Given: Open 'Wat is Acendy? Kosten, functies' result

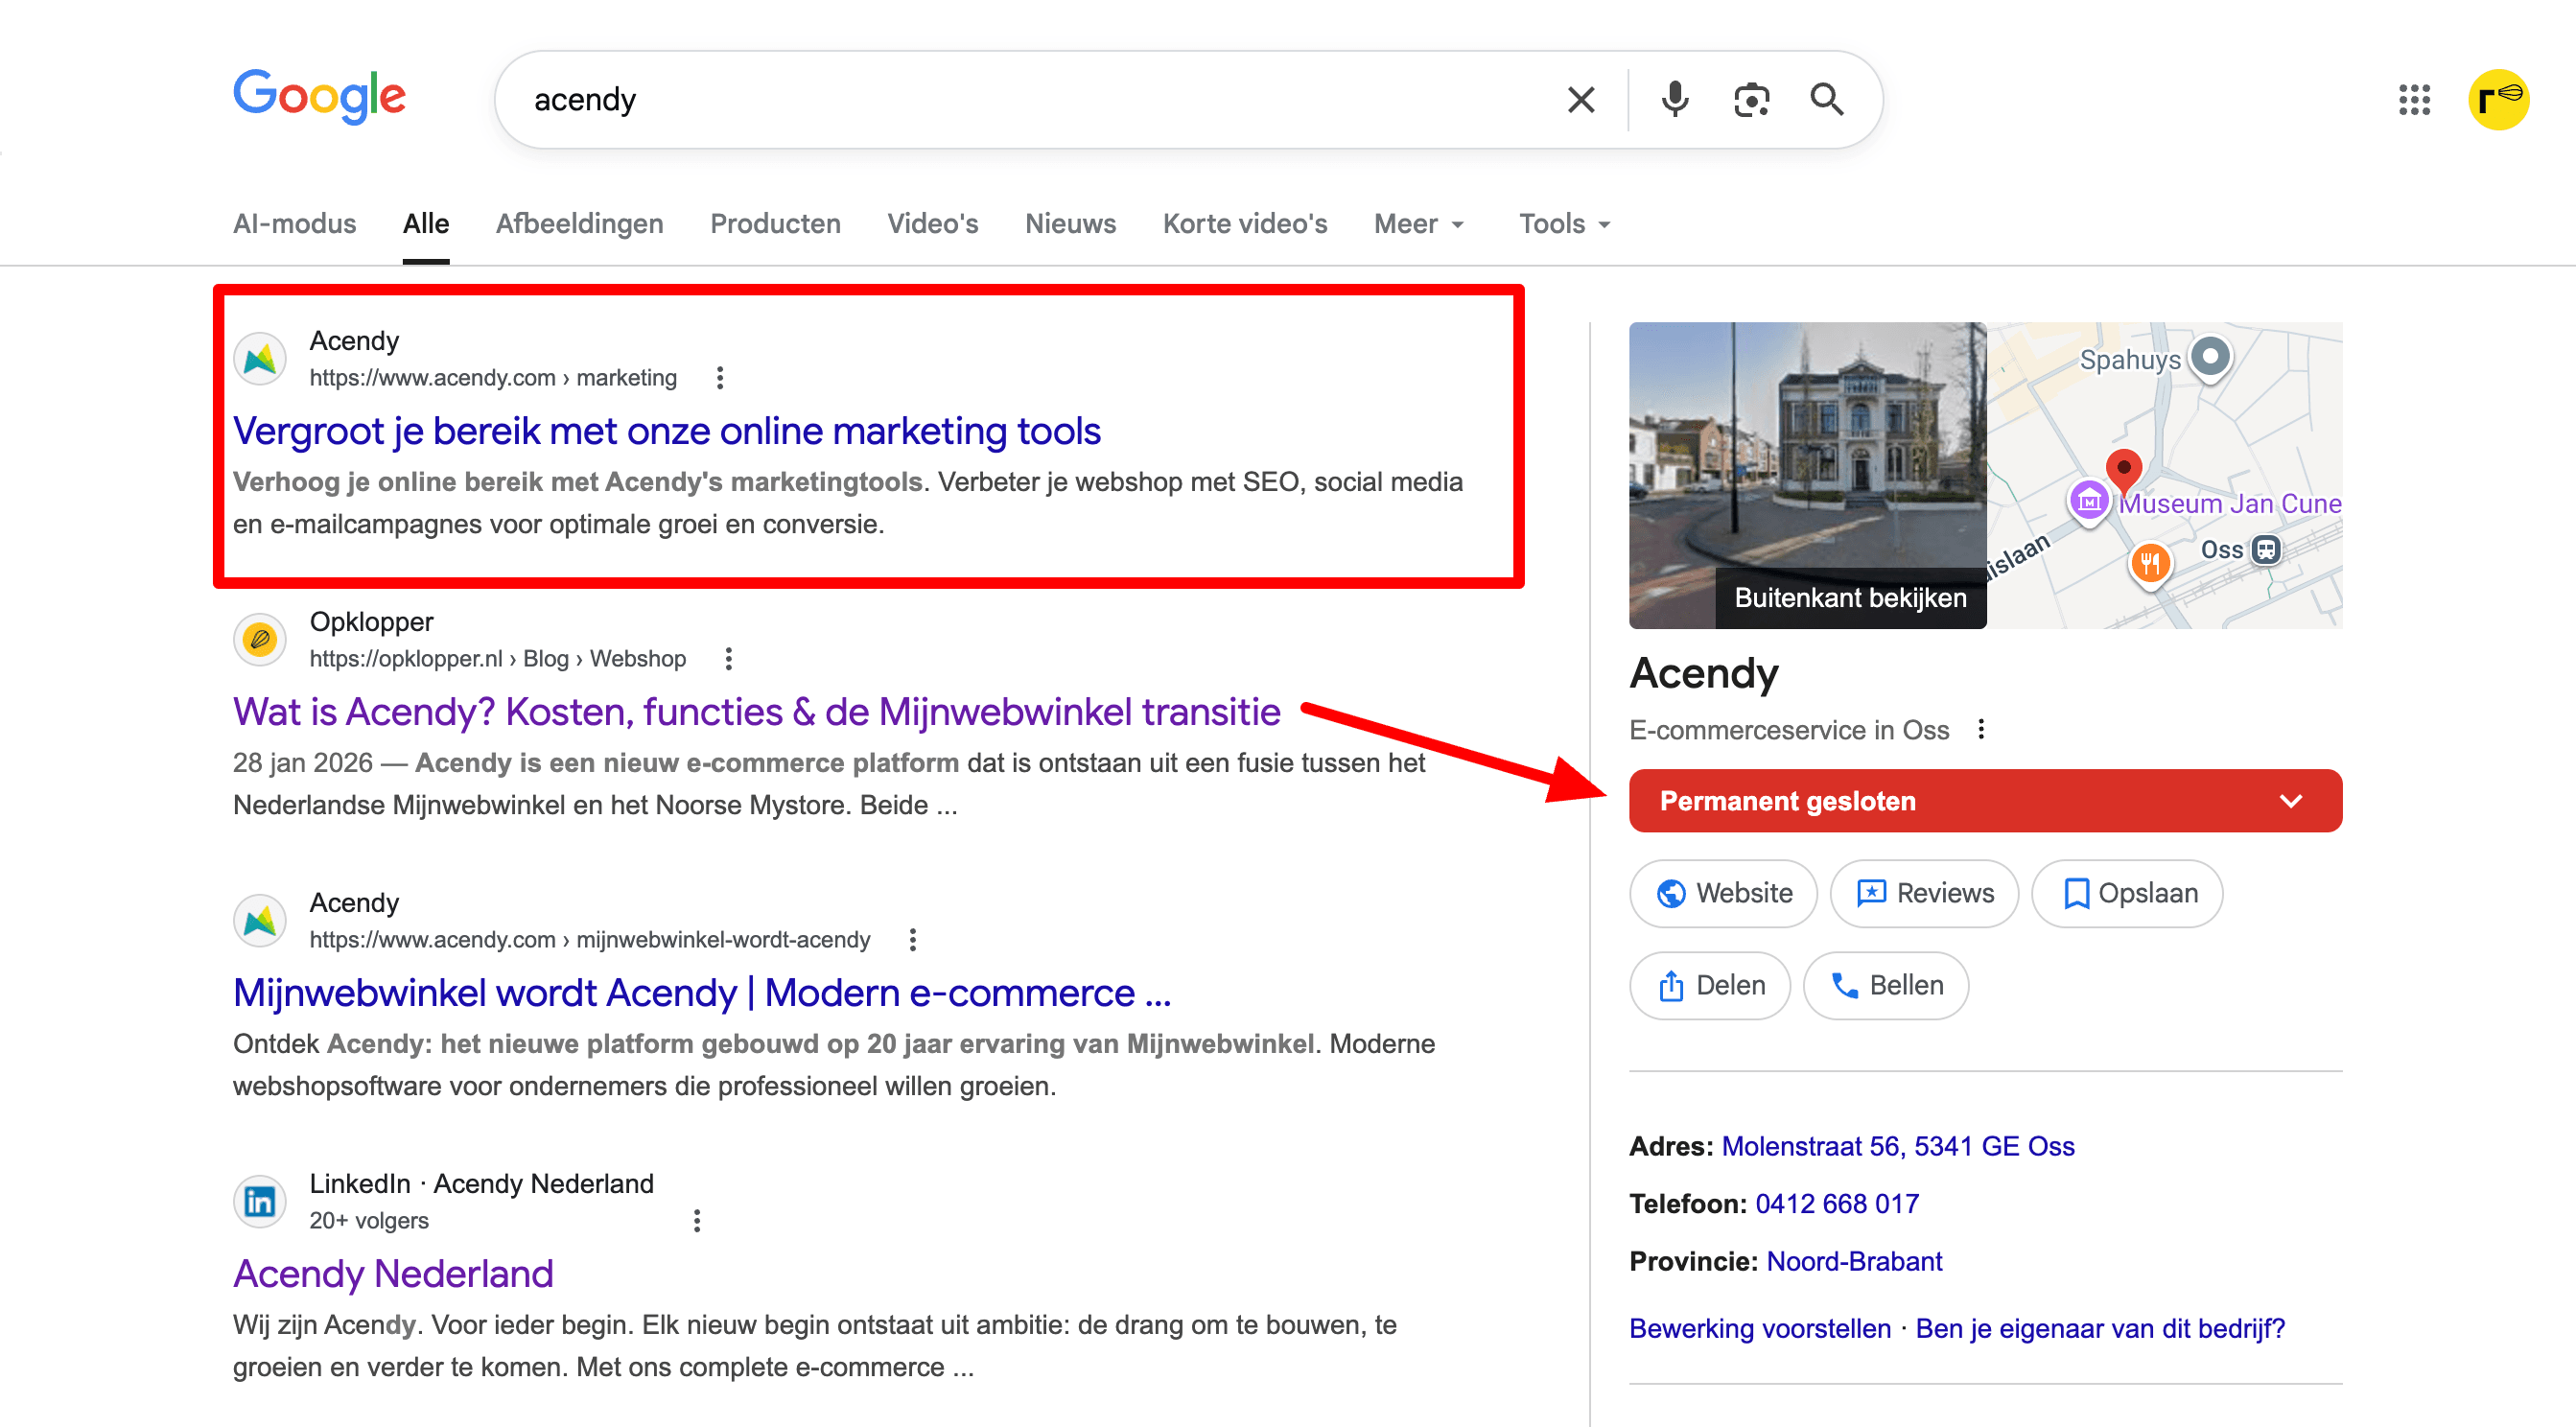Looking at the screenshot, I should [757, 712].
